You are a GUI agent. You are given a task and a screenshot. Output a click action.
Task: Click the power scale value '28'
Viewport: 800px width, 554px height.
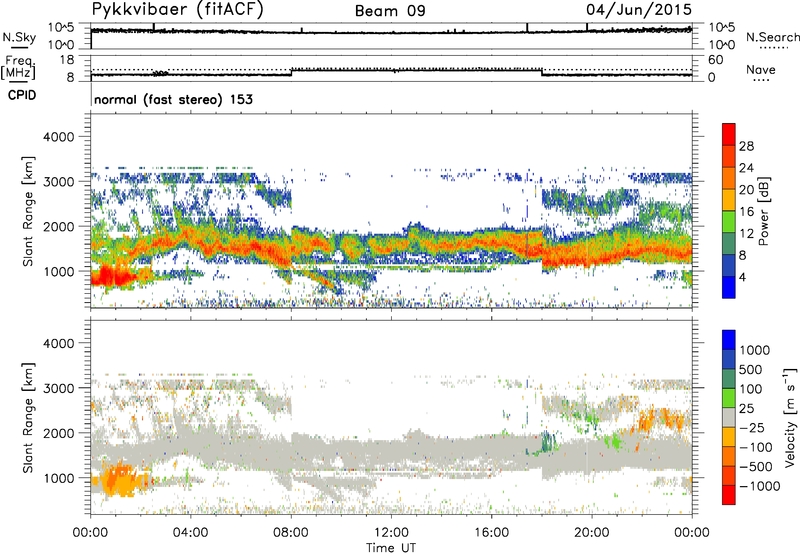click(746, 146)
